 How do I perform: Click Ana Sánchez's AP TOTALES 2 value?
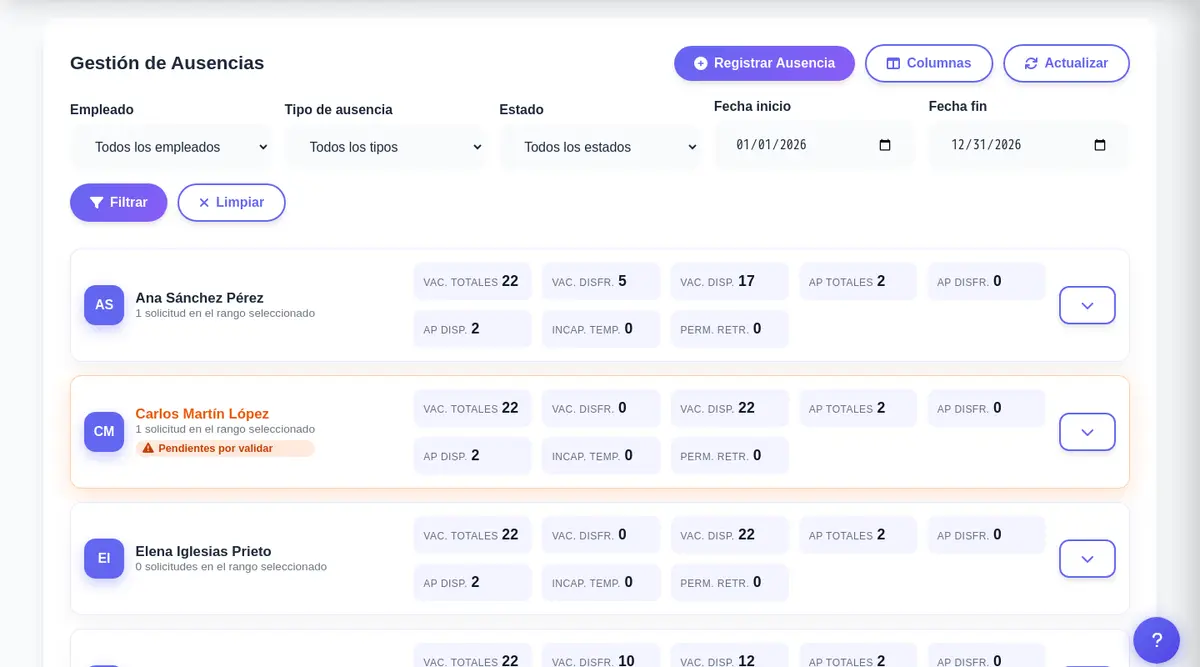pyautogui.click(x=858, y=281)
